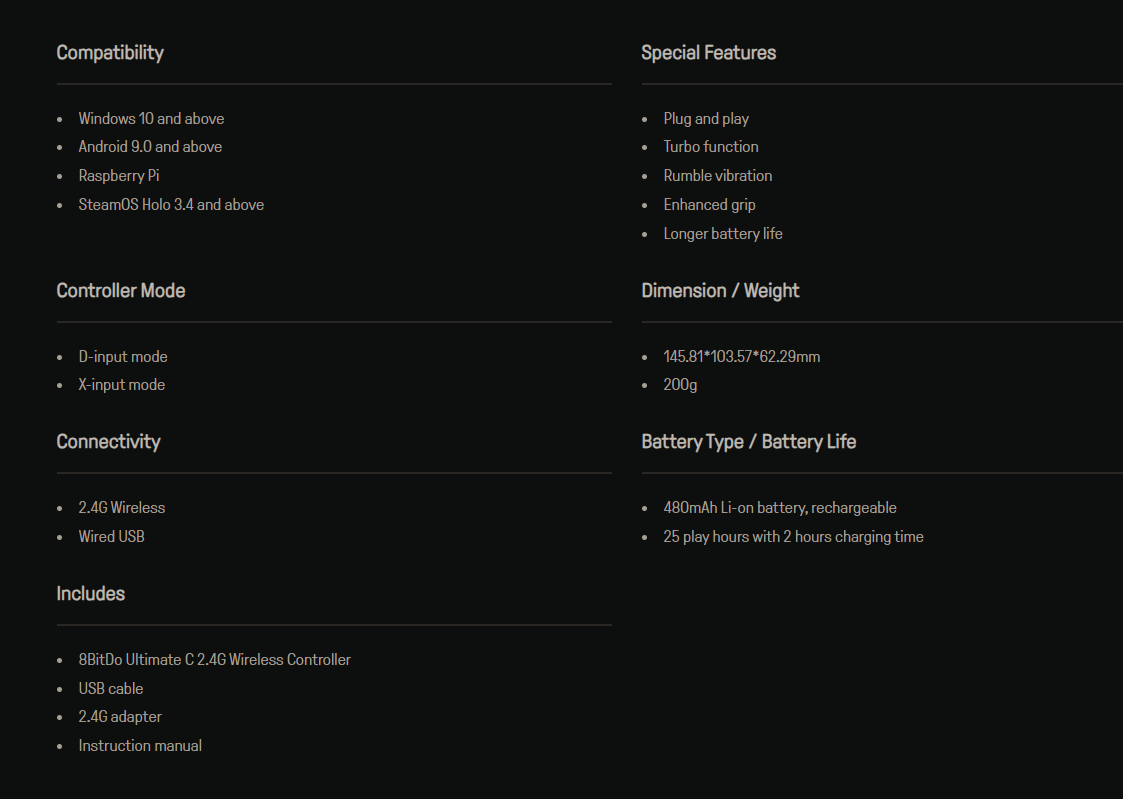
Task: Click the Battery Type / Battery Life heading
Action: 748,442
